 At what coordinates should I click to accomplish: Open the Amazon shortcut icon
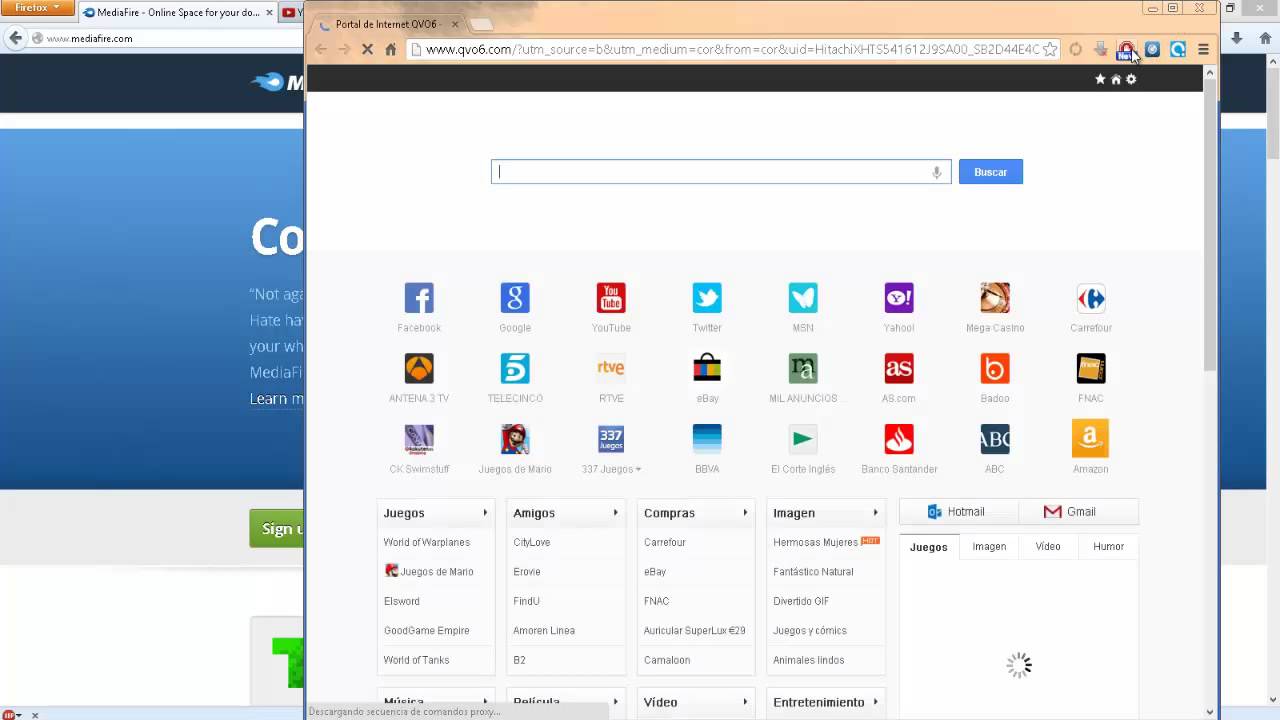[x=1091, y=439]
